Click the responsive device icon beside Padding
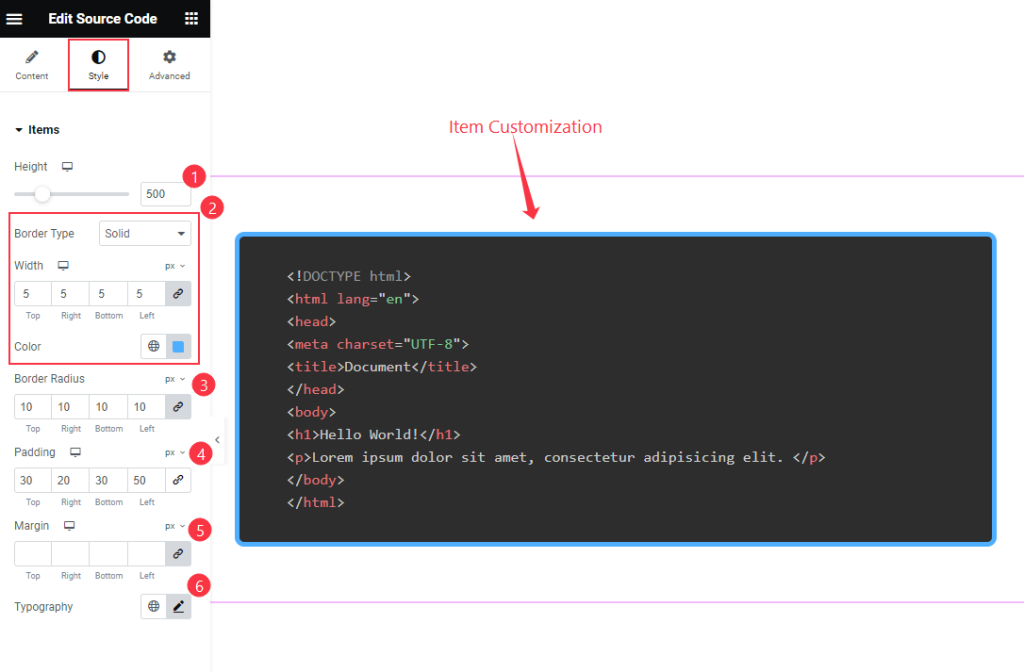The height and width of the screenshot is (672, 1024). [76, 452]
